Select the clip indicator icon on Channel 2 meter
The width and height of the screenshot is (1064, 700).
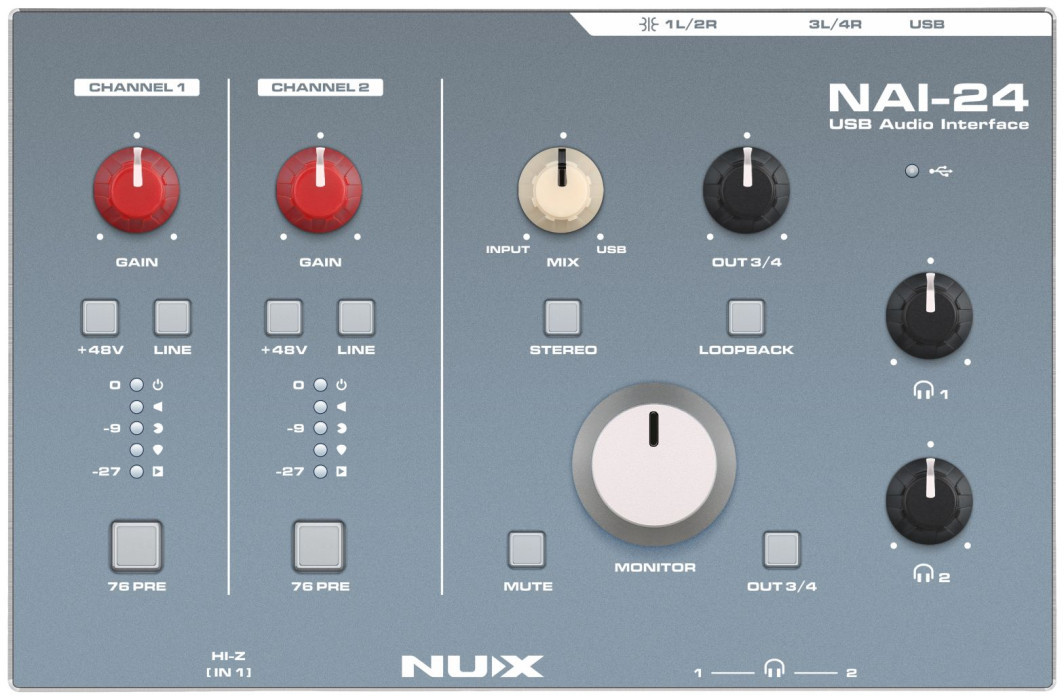[297, 384]
